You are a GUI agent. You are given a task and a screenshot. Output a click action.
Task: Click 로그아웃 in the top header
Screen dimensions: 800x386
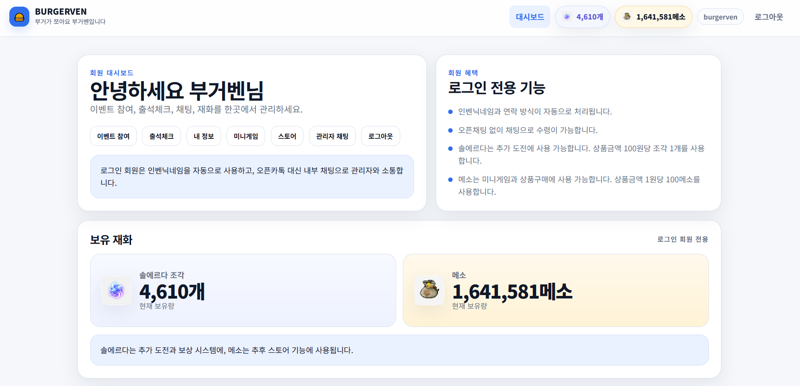pyautogui.click(x=768, y=17)
